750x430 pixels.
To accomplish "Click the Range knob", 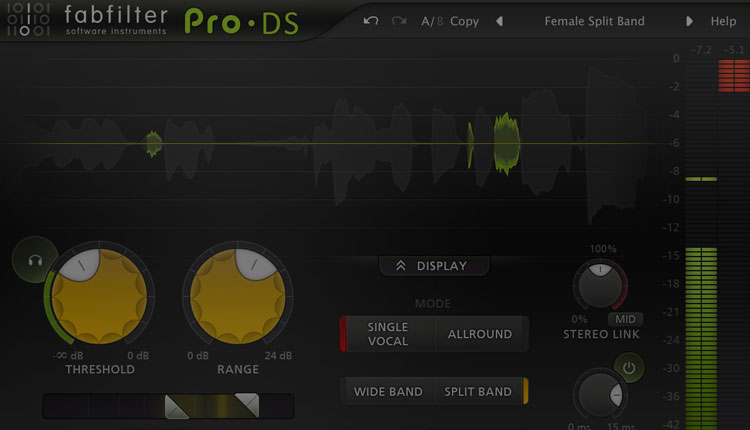I will (238, 297).
